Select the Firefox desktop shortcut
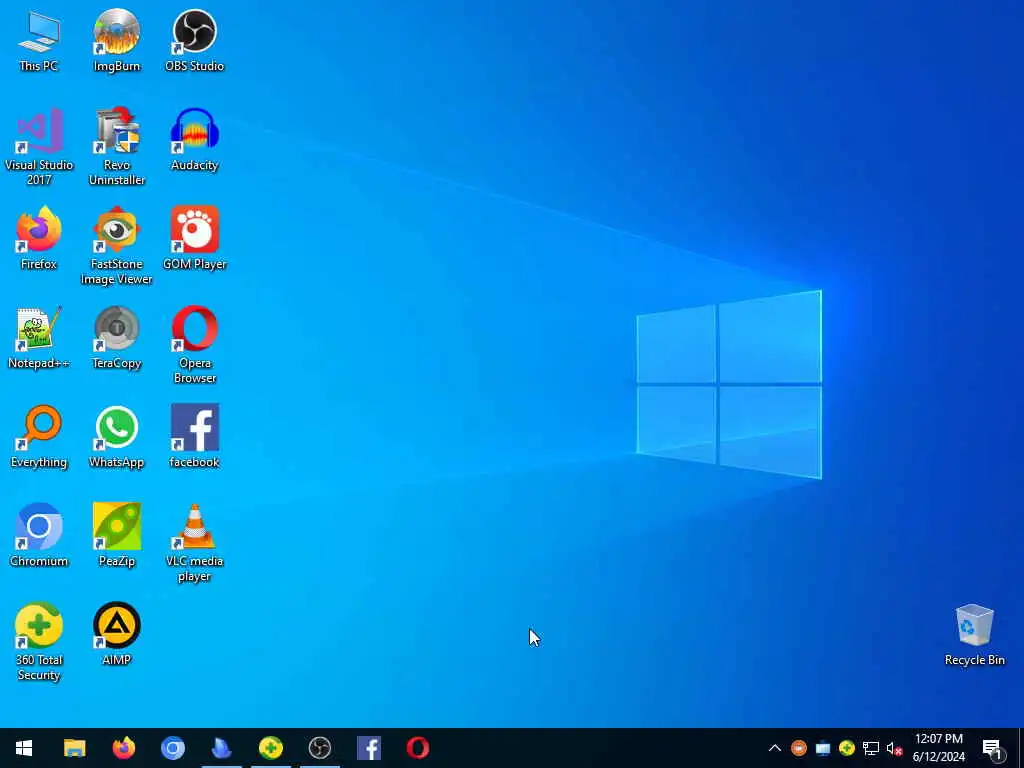Image resolution: width=1024 pixels, height=768 pixels. [x=39, y=238]
